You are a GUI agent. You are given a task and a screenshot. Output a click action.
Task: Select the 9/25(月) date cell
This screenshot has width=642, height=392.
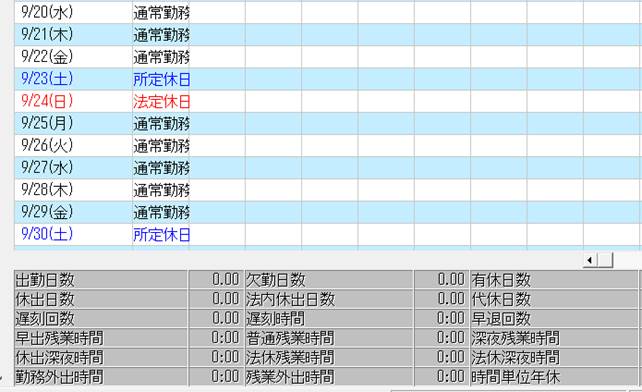coord(73,123)
